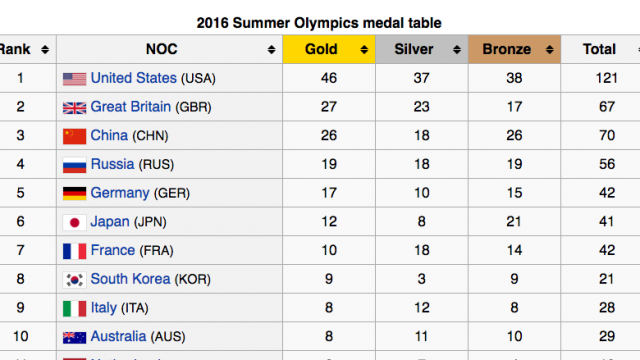Click the United States flag icon

coord(74,79)
